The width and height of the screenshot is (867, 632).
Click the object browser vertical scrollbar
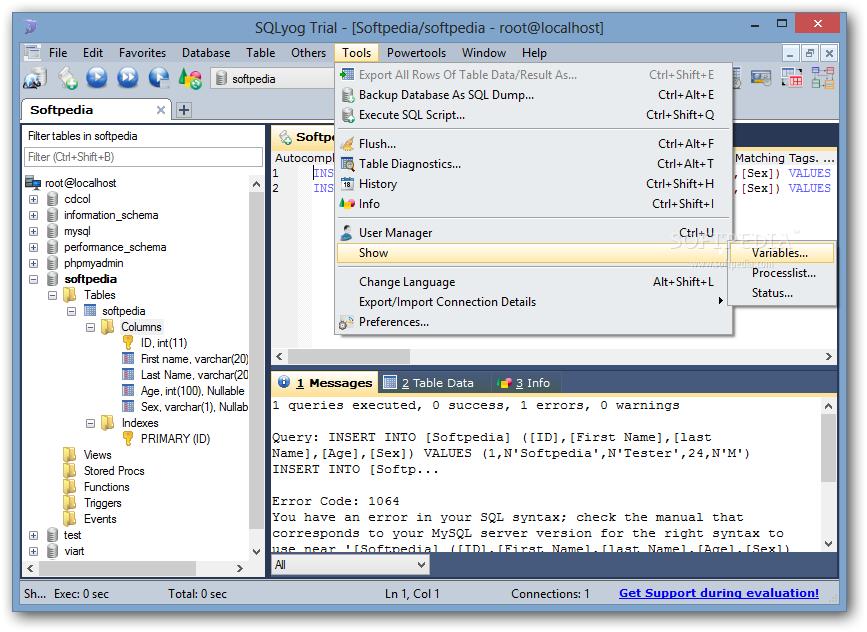point(256,368)
